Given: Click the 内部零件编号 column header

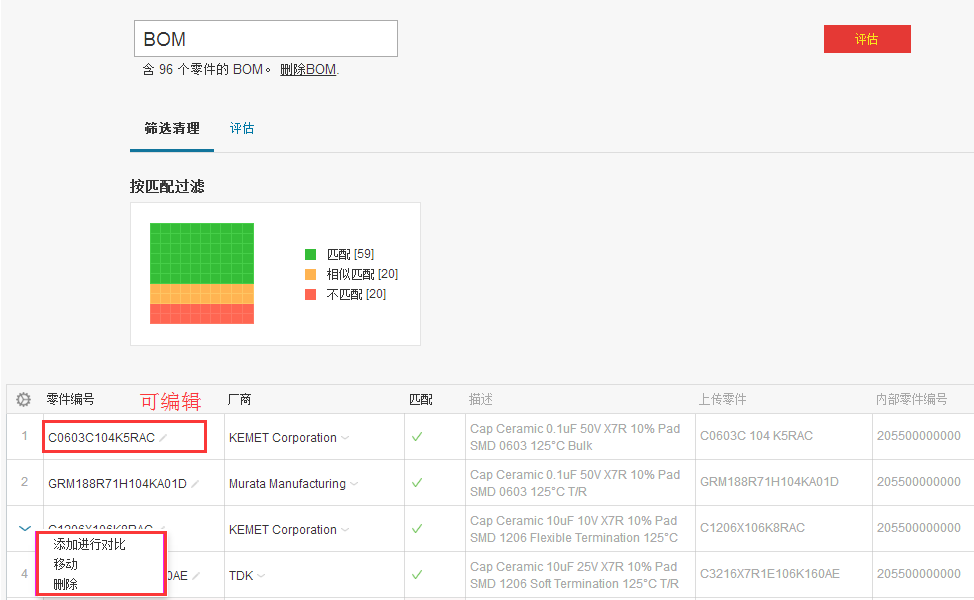Looking at the screenshot, I should point(911,399).
